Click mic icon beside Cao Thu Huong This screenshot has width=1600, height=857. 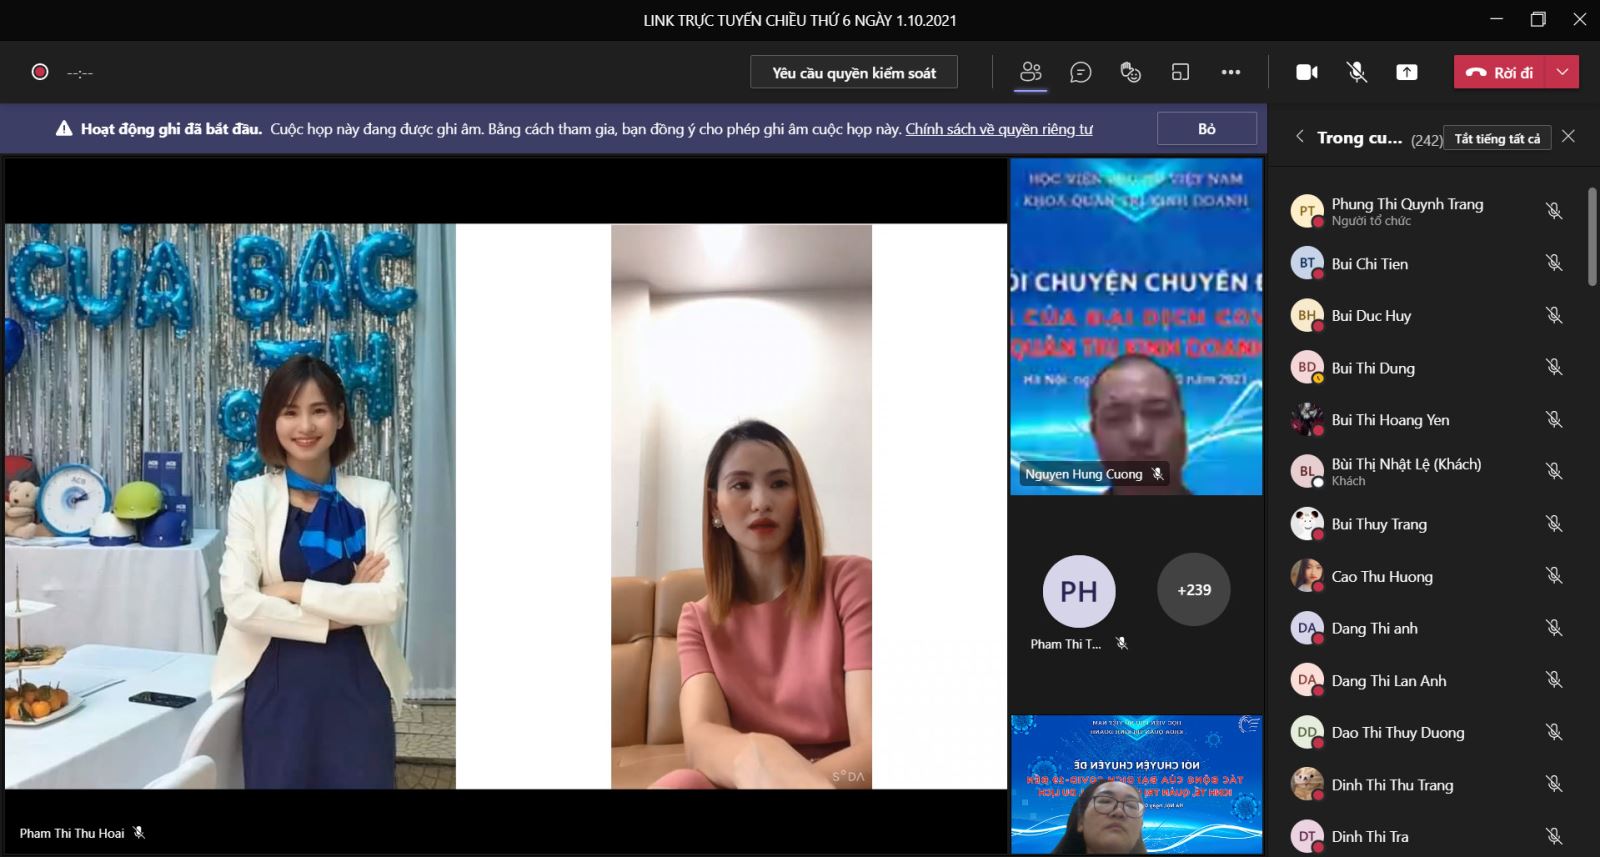pyautogui.click(x=1553, y=576)
